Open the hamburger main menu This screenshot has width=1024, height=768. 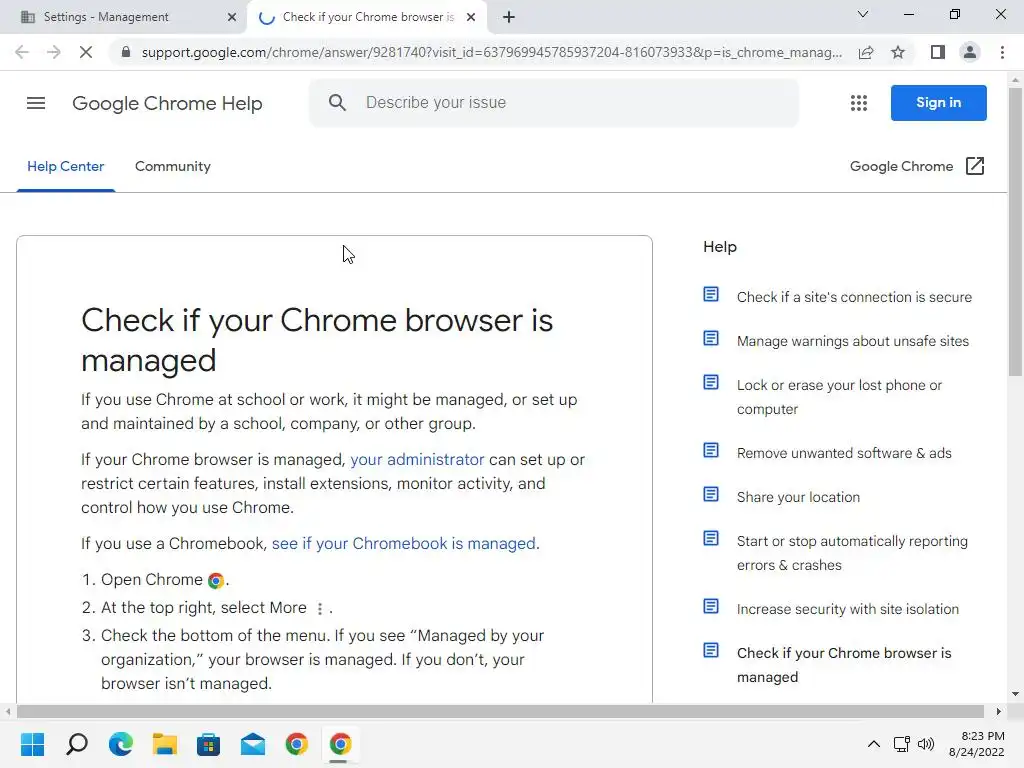coord(36,103)
